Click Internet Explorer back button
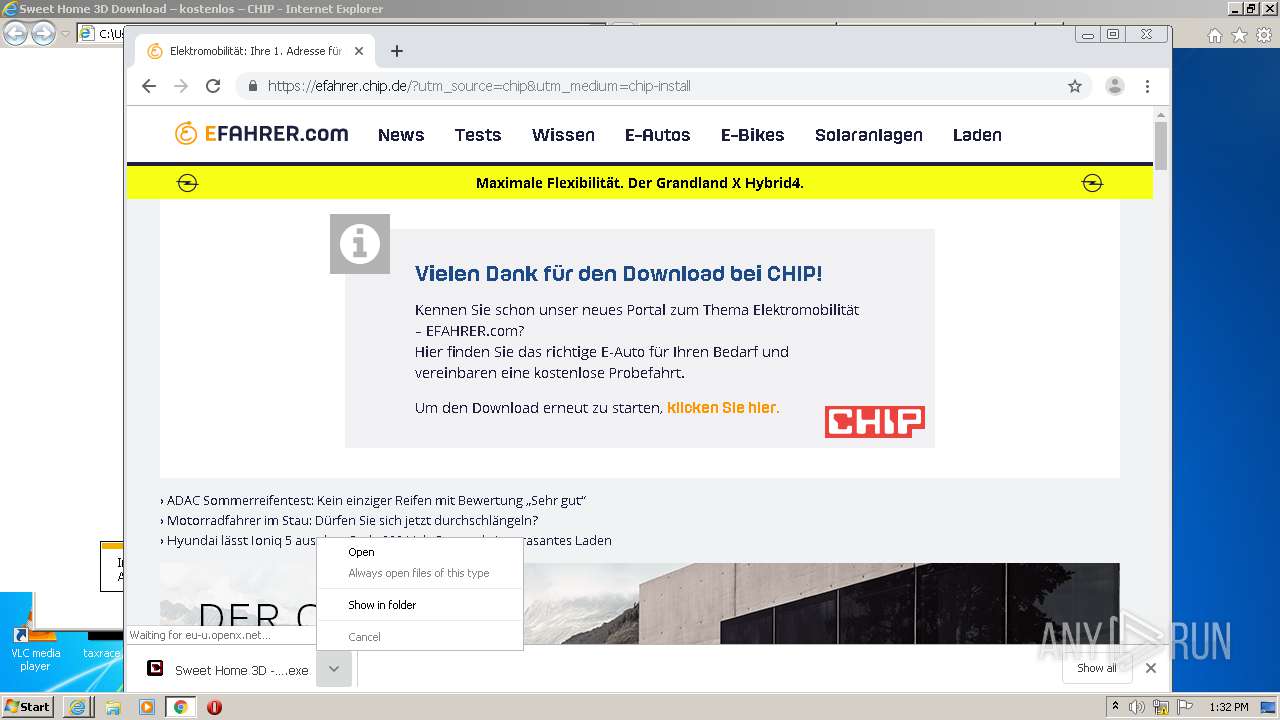Screen dimensions: 1280x720 (15, 33)
